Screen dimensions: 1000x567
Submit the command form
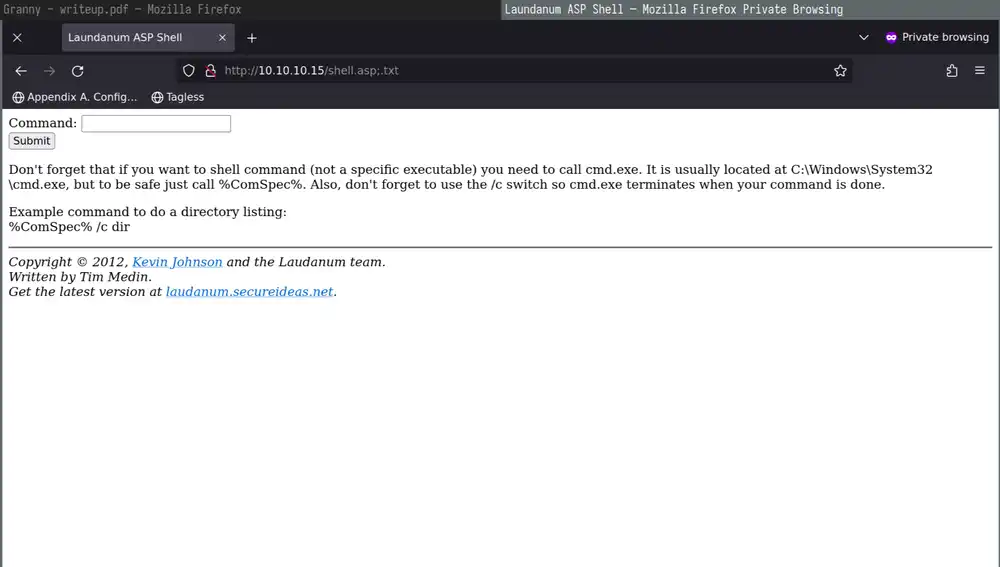click(x=32, y=141)
